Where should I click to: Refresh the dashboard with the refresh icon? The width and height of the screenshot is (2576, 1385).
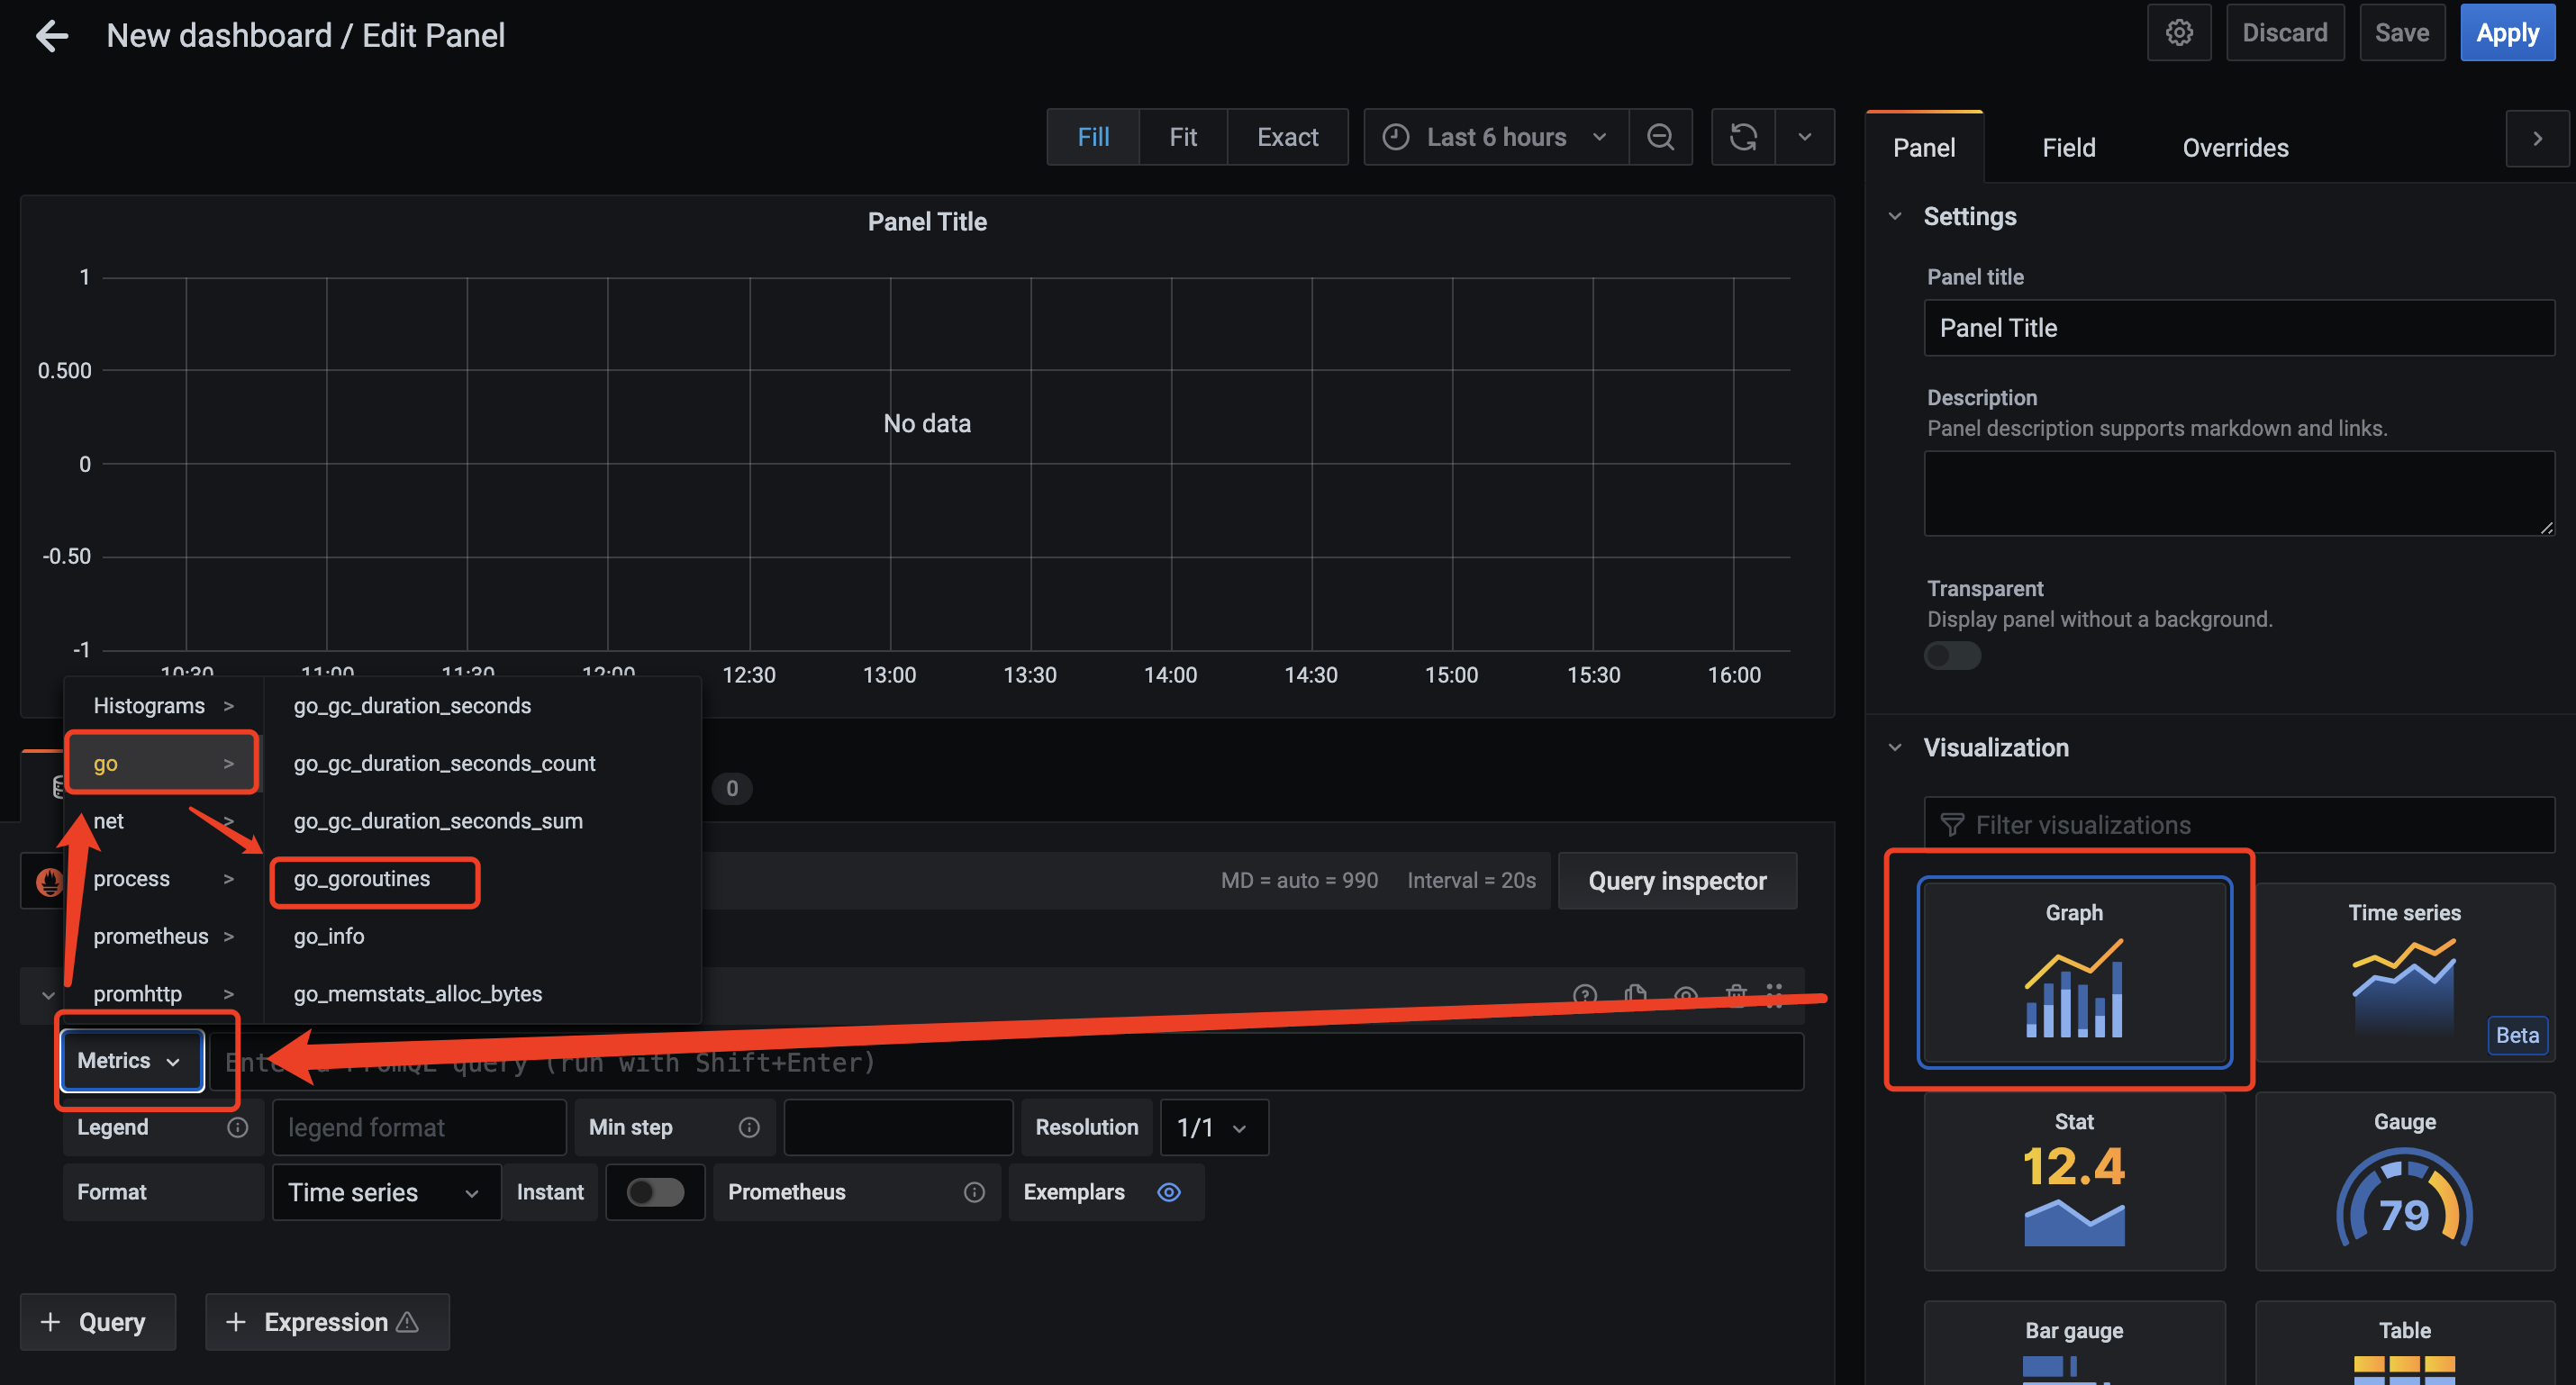[x=1743, y=137]
